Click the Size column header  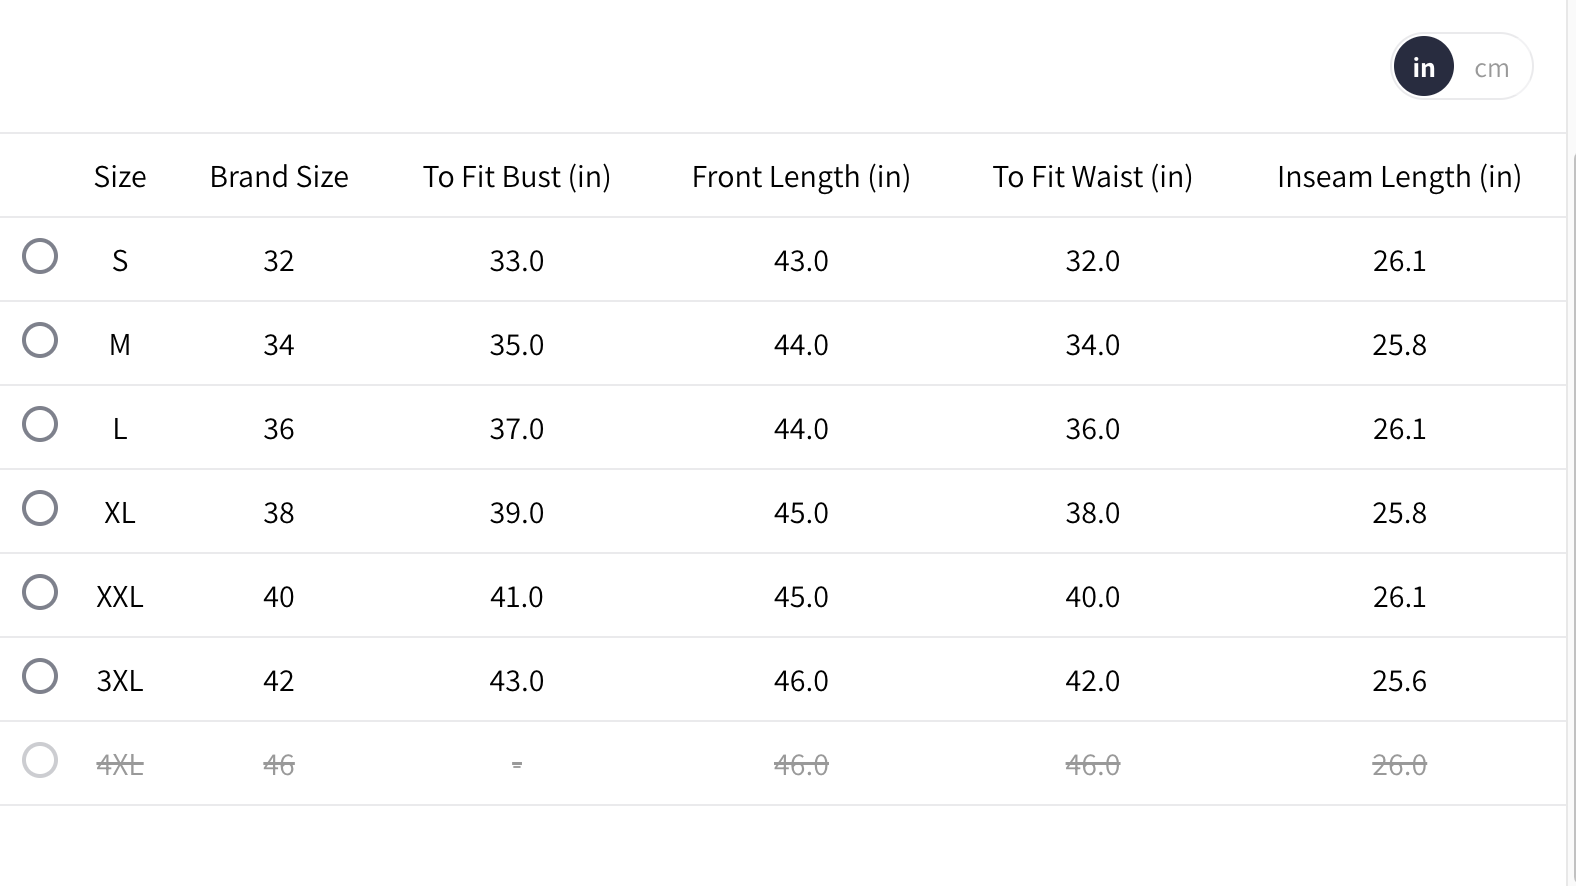click(120, 177)
